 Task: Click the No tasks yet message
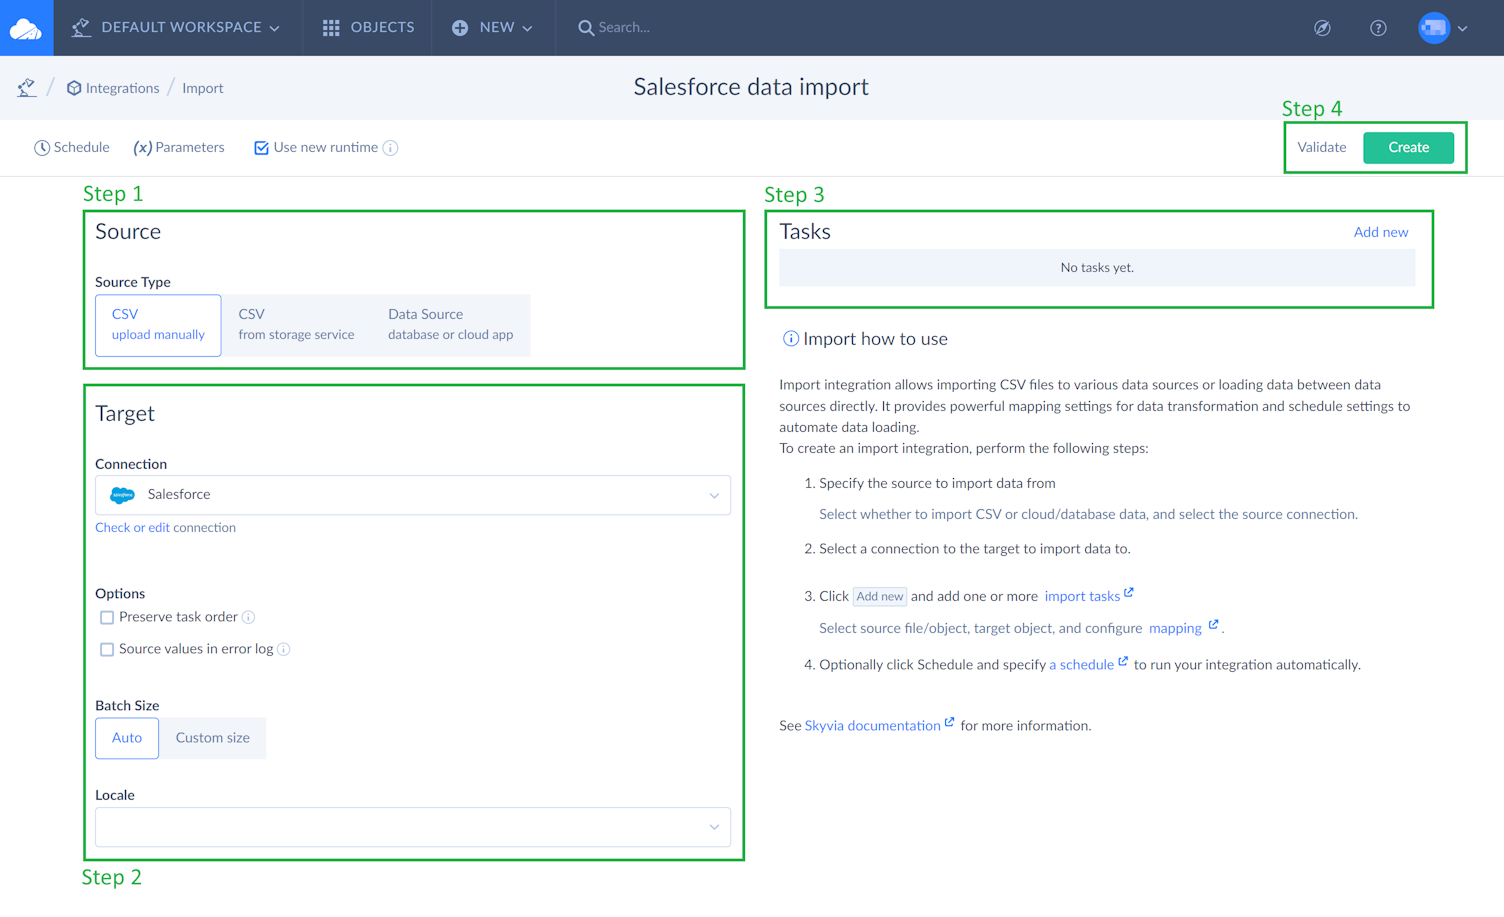pyautogui.click(x=1097, y=268)
